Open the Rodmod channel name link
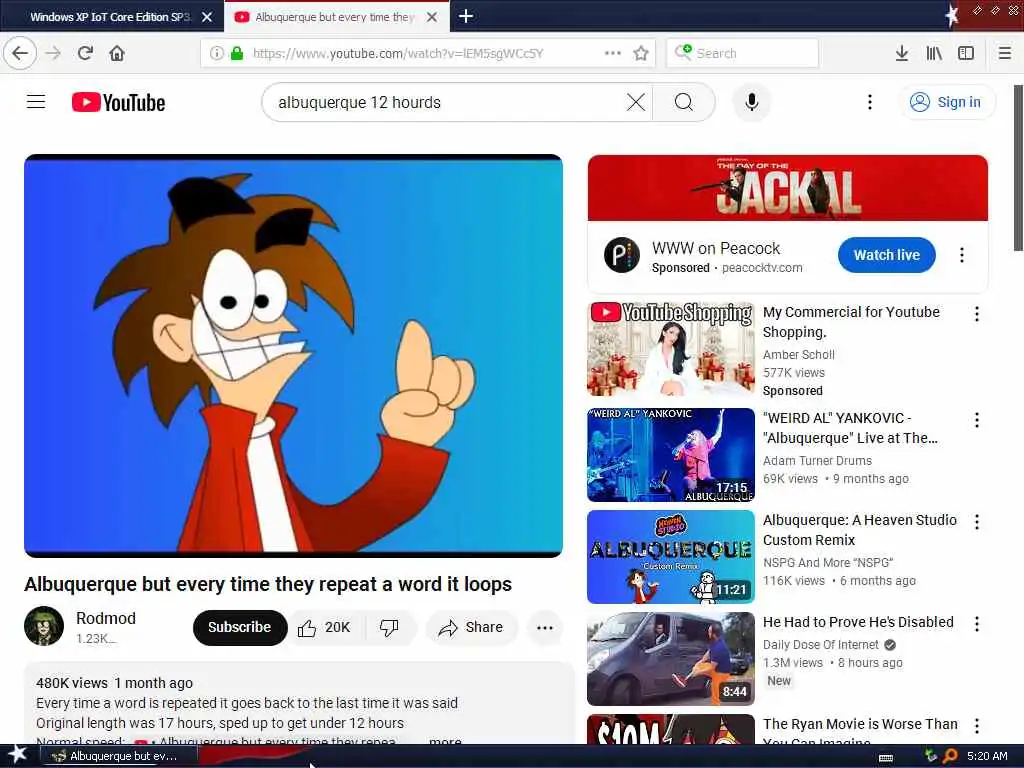This screenshot has width=1024, height=768. [x=106, y=618]
